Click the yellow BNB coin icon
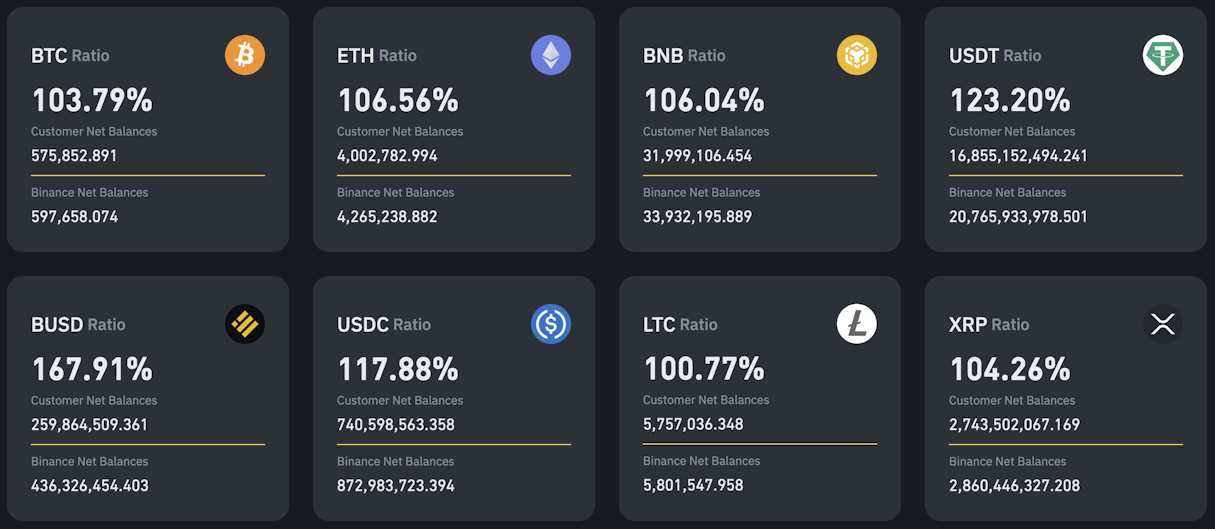Screen dimensions: 1215x529 coord(857,55)
